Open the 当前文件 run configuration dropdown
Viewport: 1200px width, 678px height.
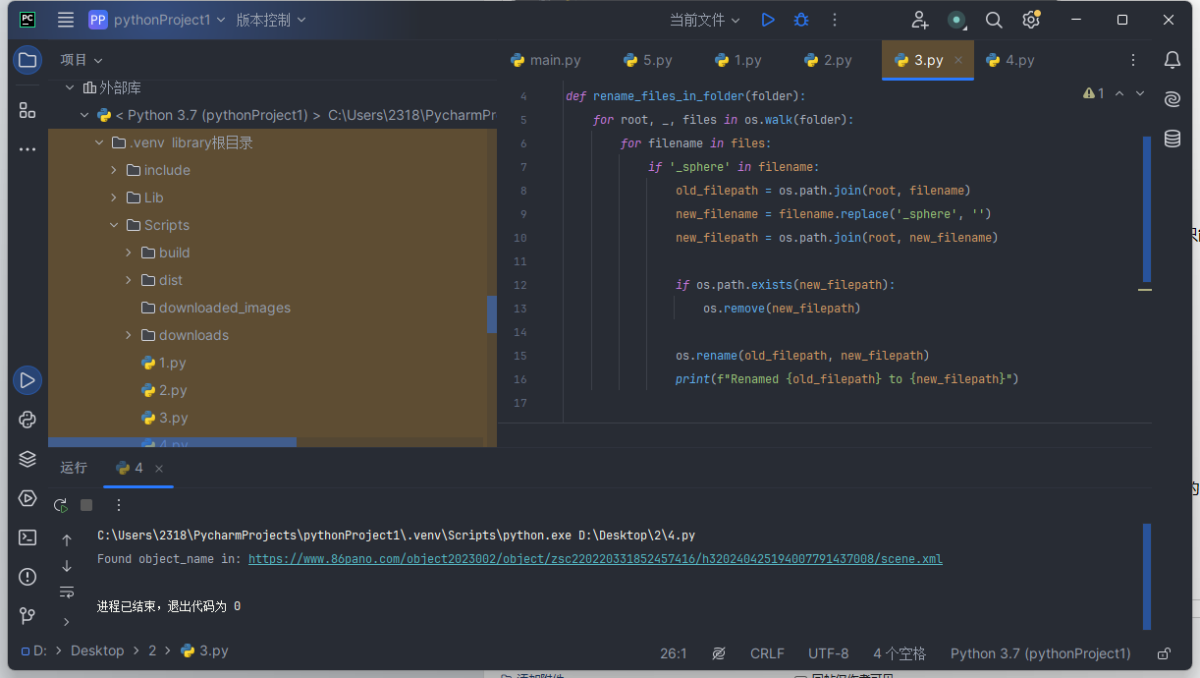[704, 20]
